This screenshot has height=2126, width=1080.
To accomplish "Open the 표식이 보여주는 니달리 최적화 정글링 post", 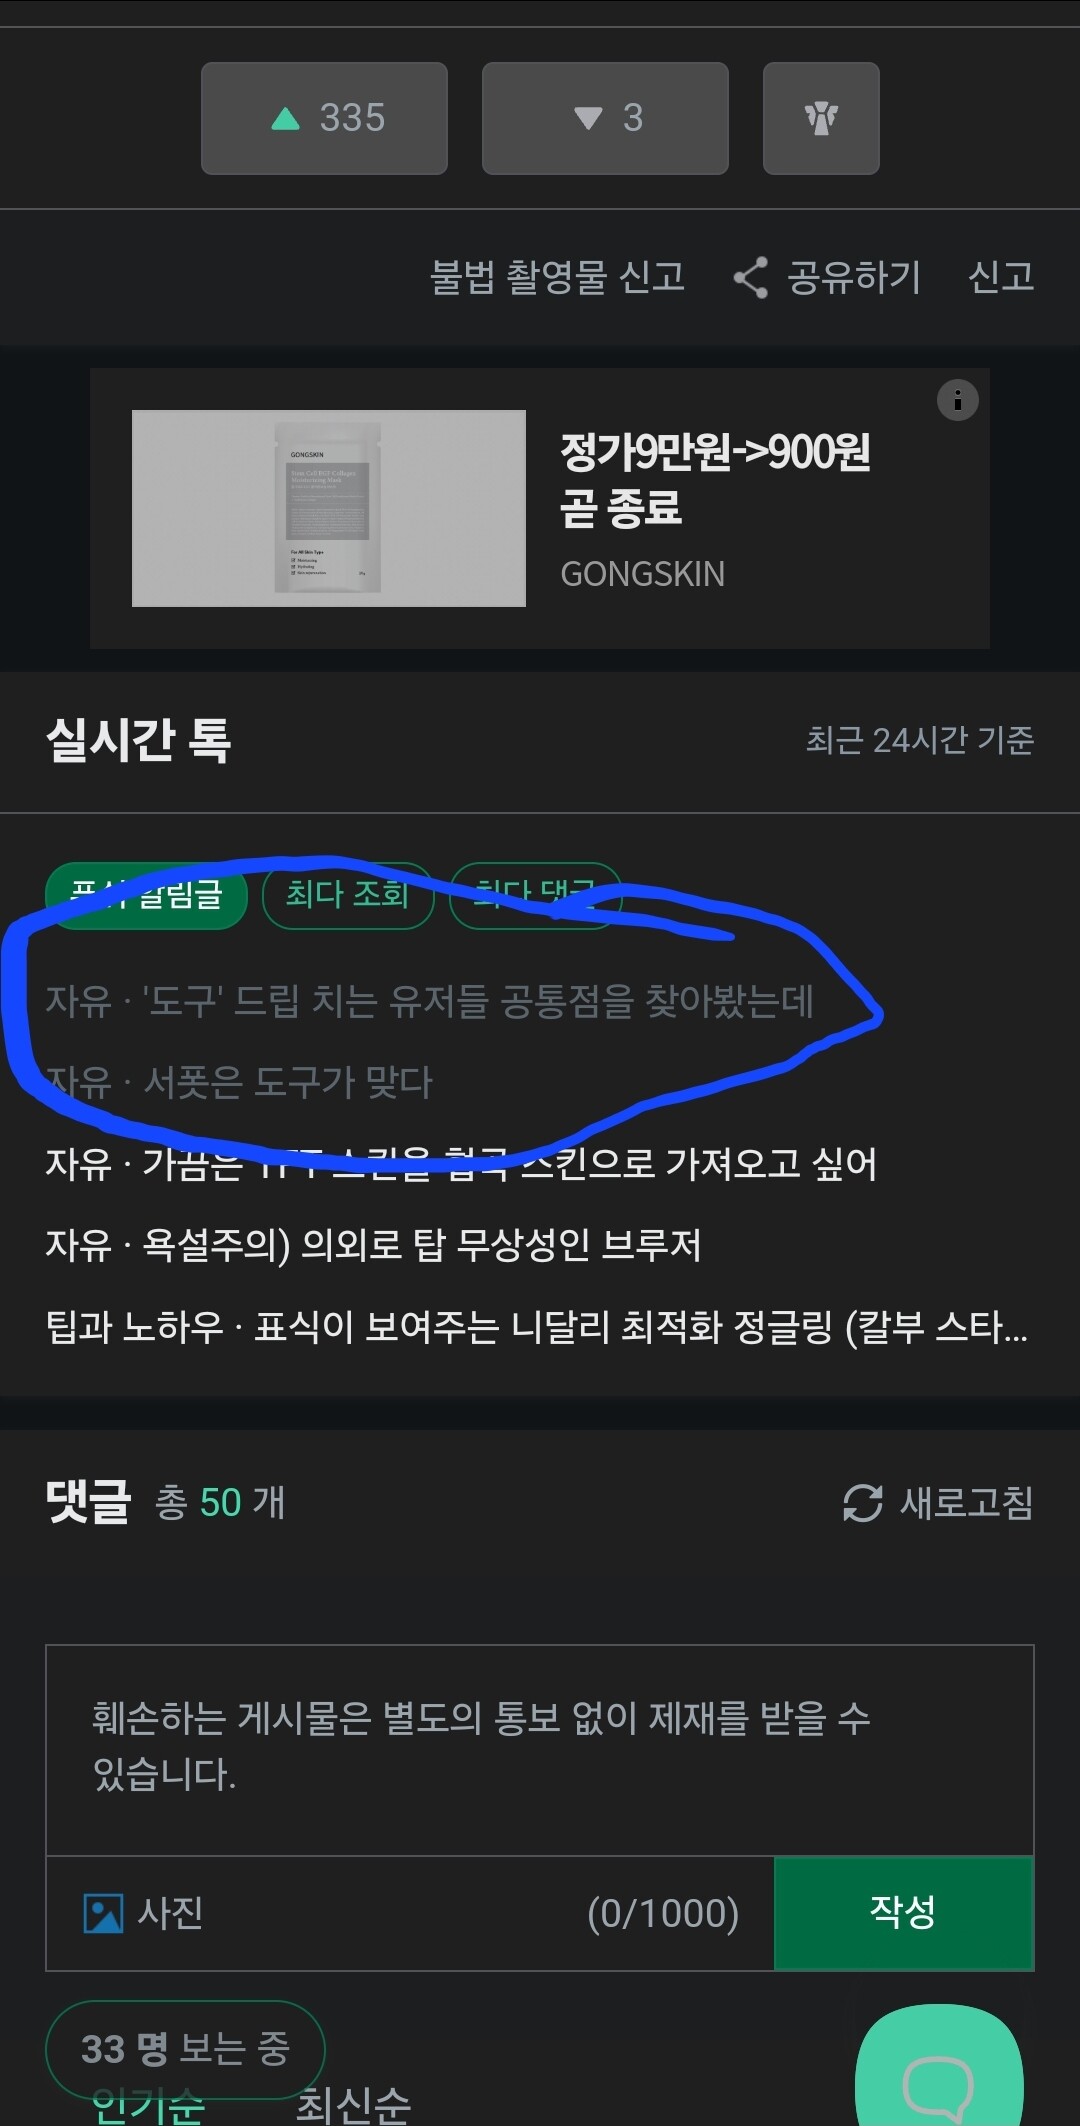I will [x=537, y=1327].
